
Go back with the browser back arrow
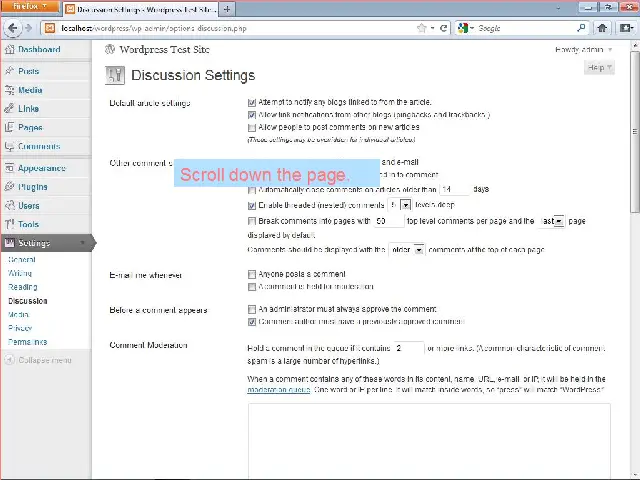click(12, 28)
